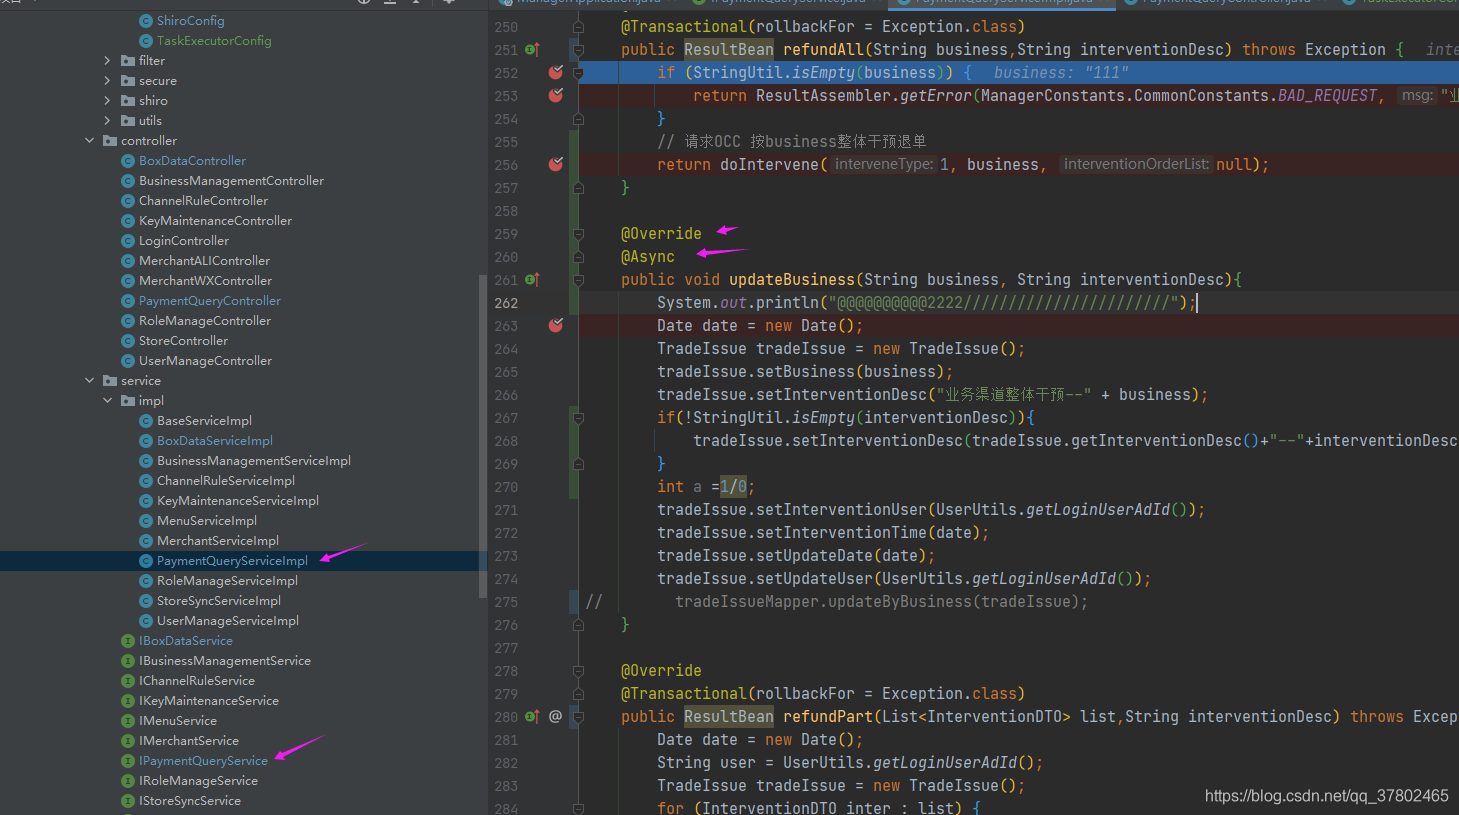Image resolution: width=1459 pixels, height=815 pixels.
Task: Open the Project panel settings gear
Action: [447, 3]
